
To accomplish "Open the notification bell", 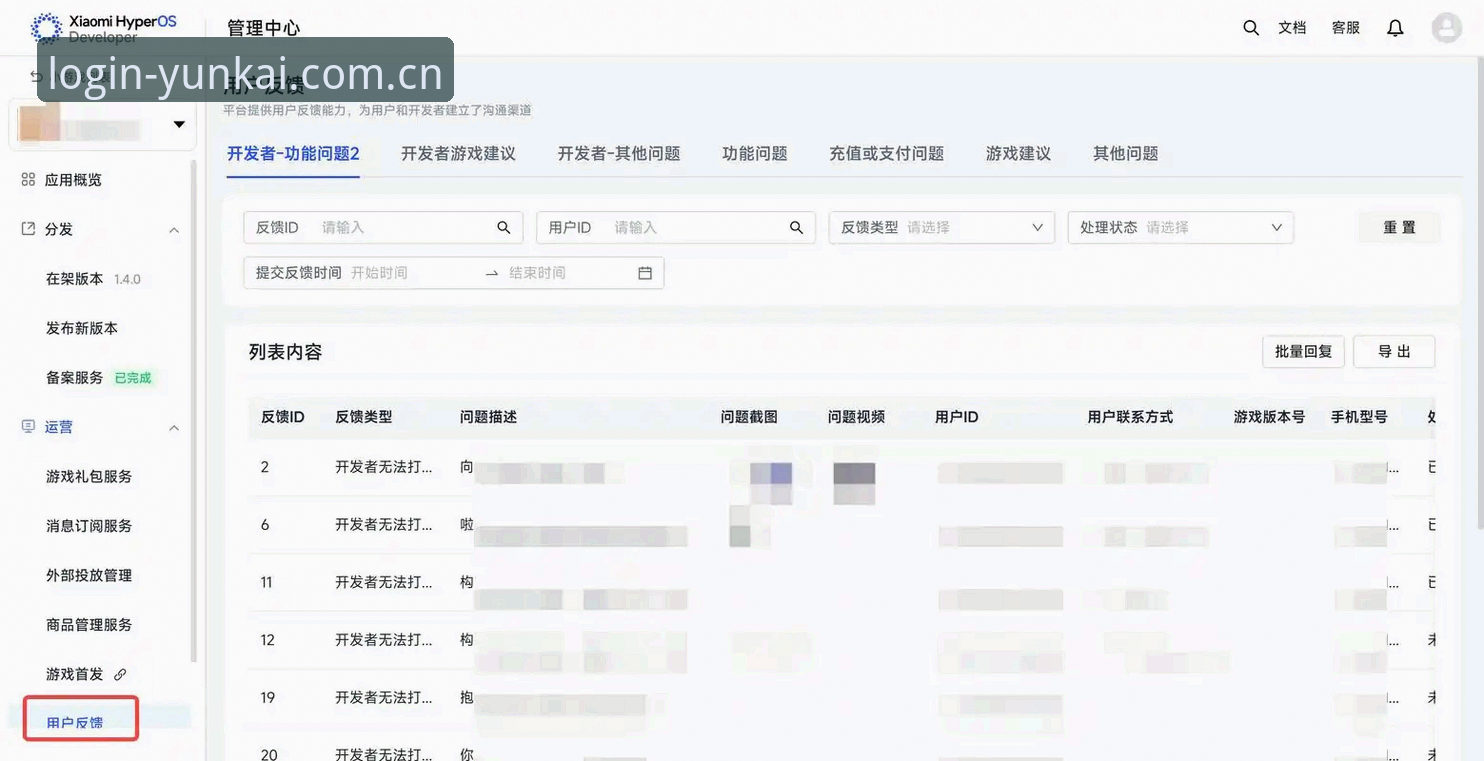I will click(x=1395, y=28).
